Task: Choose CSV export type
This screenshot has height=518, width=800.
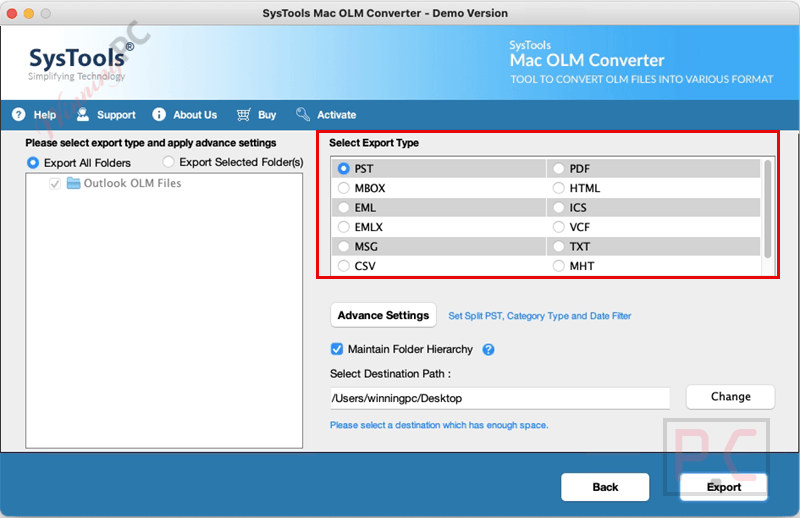Action: click(343, 266)
